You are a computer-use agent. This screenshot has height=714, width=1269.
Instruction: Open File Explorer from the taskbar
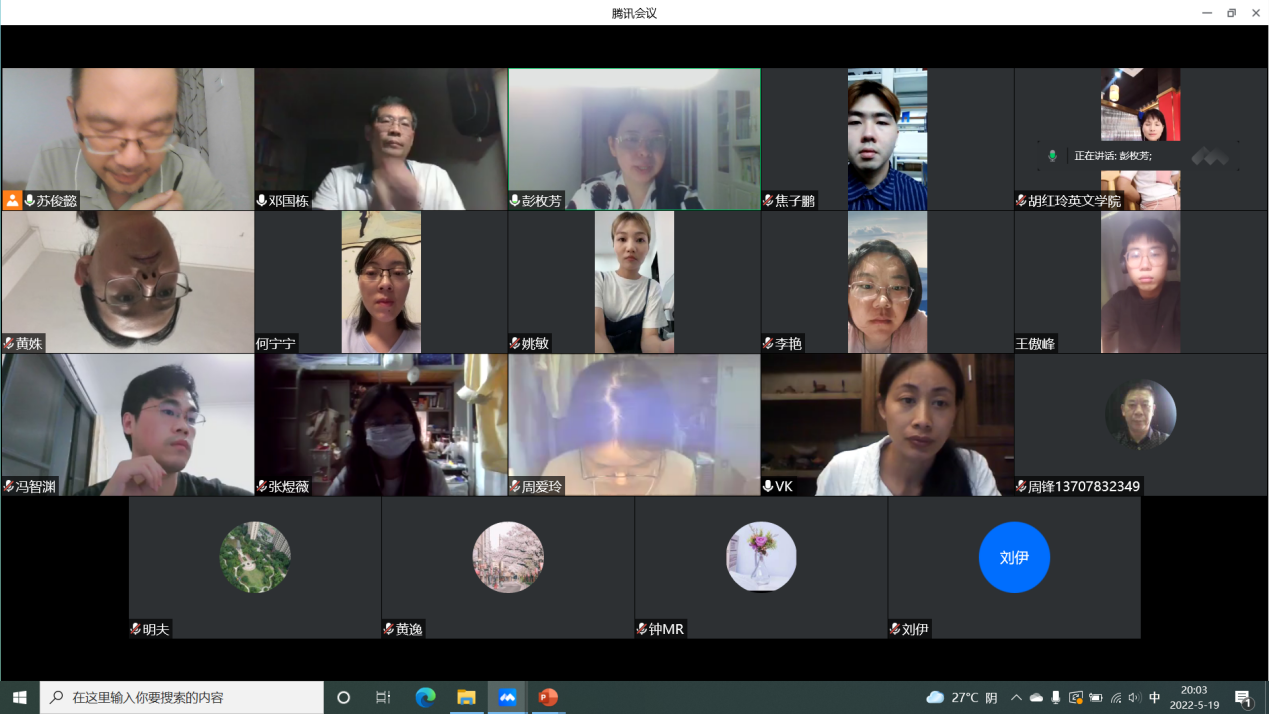point(466,697)
